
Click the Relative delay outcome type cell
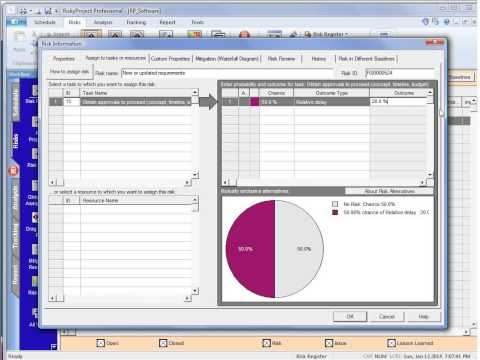click(331, 102)
